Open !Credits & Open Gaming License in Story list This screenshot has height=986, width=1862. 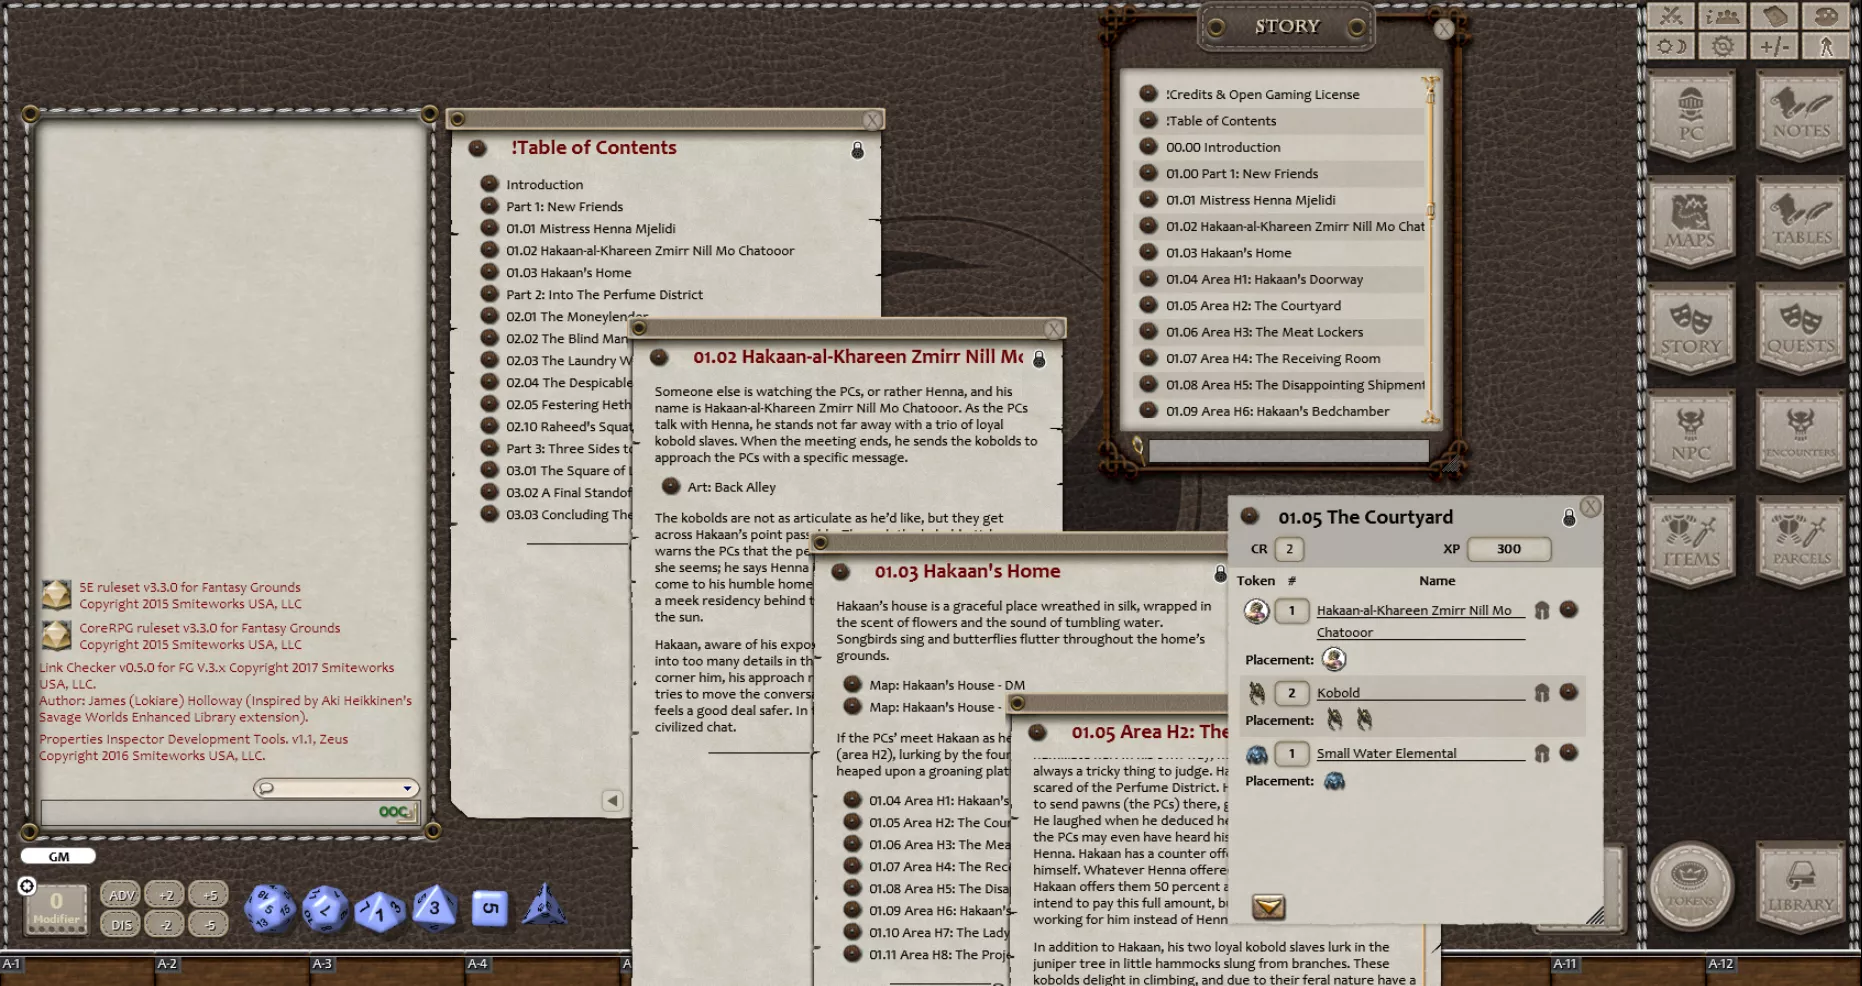(1262, 94)
